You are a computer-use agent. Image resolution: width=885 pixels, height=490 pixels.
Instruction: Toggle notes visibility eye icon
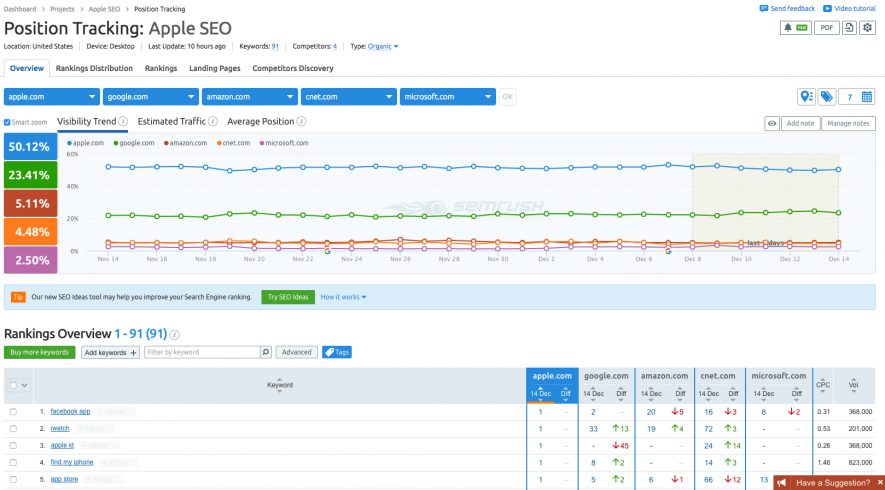tap(772, 123)
